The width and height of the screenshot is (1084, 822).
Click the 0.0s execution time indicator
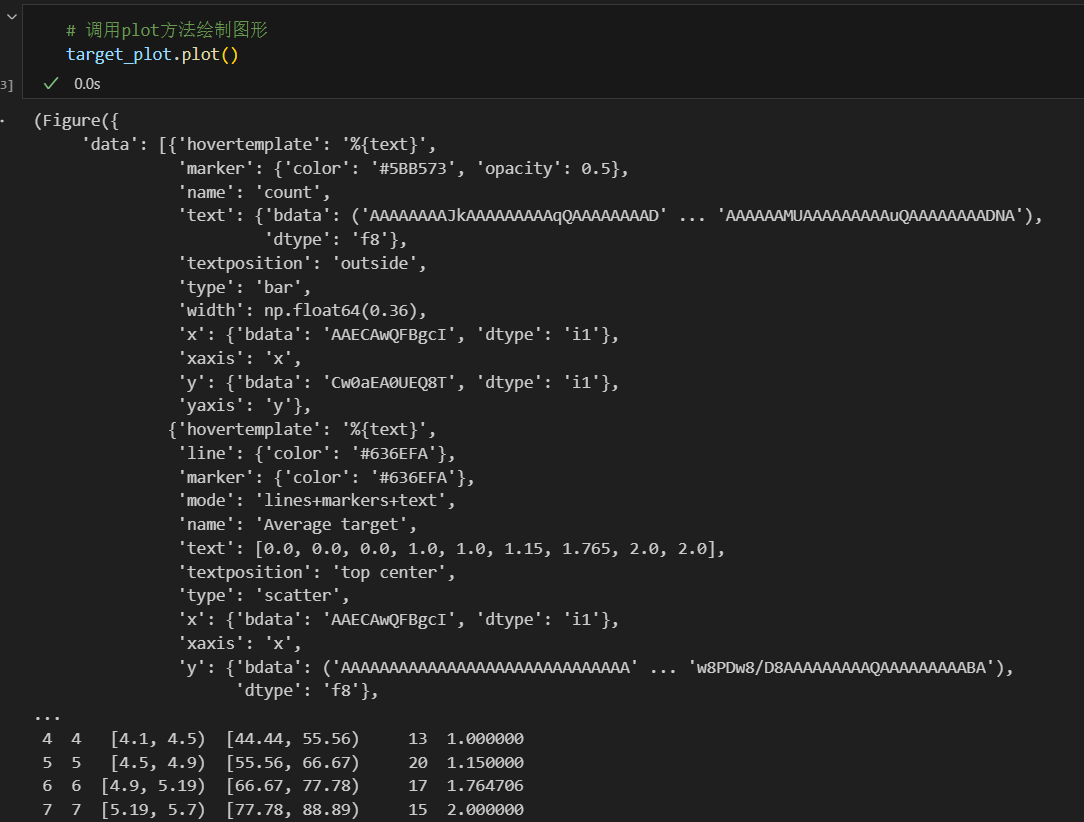click(x=85, y=83)
